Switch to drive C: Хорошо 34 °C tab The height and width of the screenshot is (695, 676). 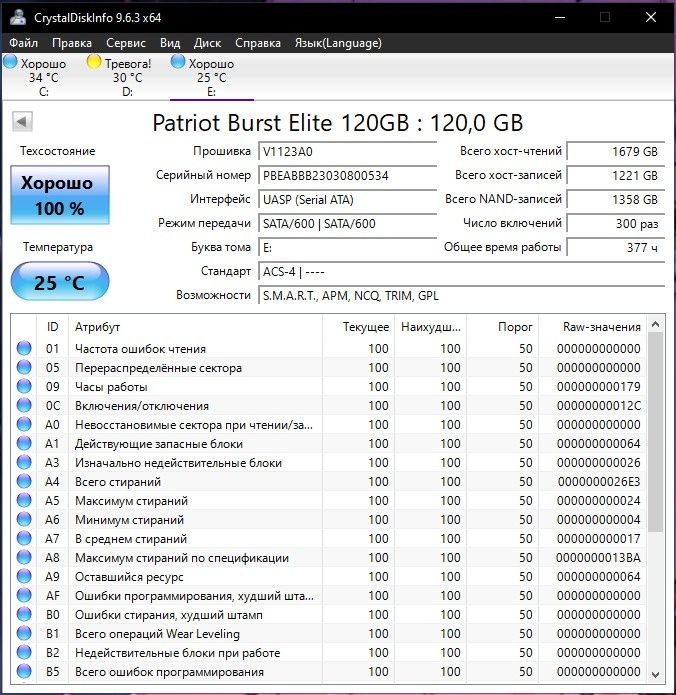coord(43,77)
